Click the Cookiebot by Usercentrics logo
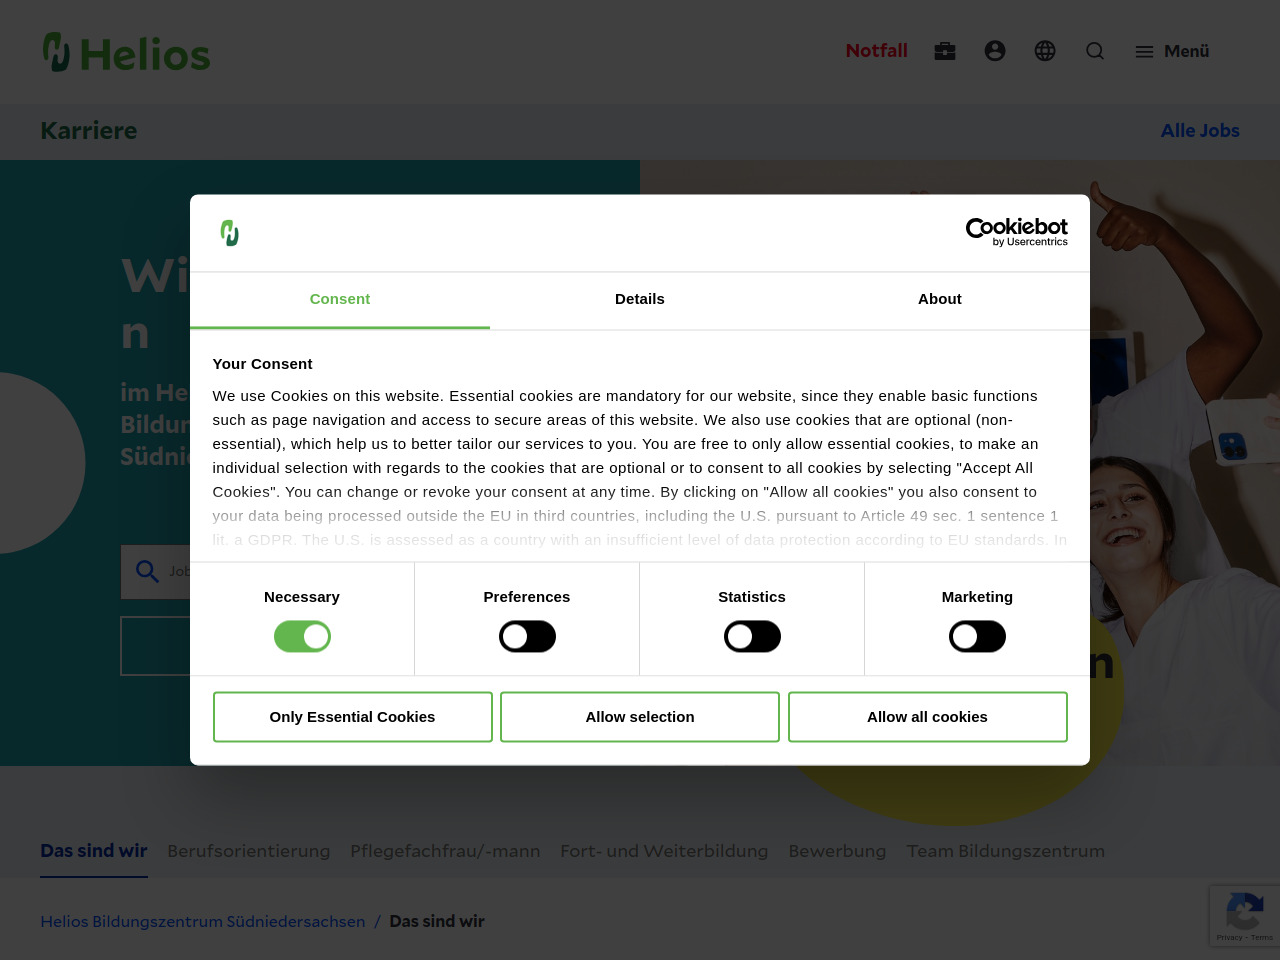The width and height of the screenshot is (1280, 960). [1016, 232]
